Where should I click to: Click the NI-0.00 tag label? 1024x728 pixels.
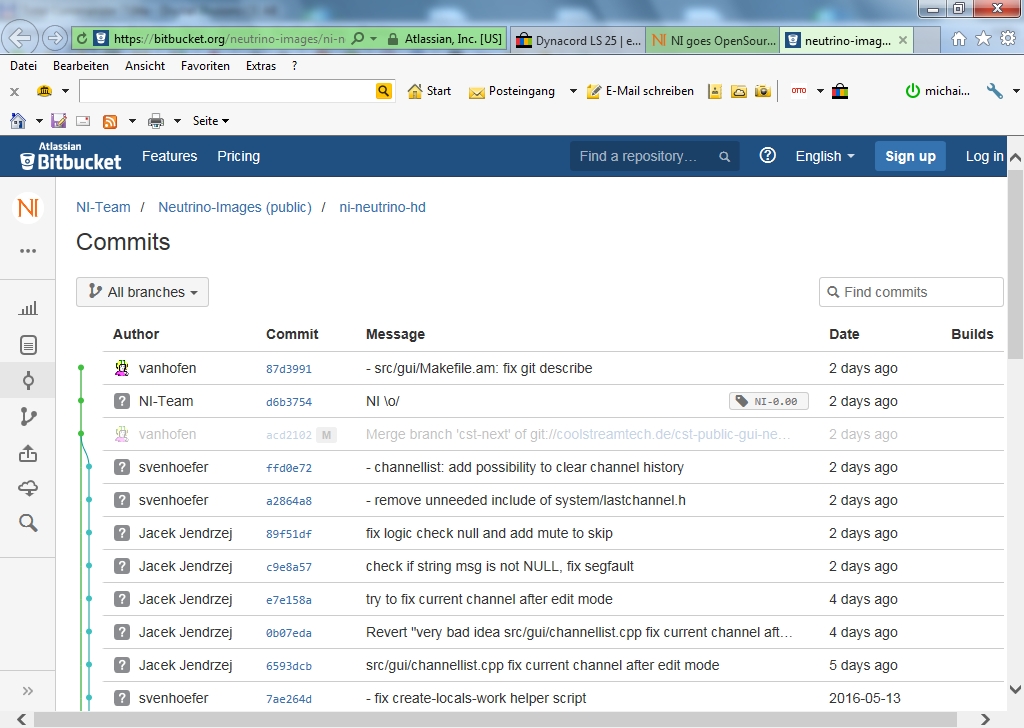coord(768,401)
